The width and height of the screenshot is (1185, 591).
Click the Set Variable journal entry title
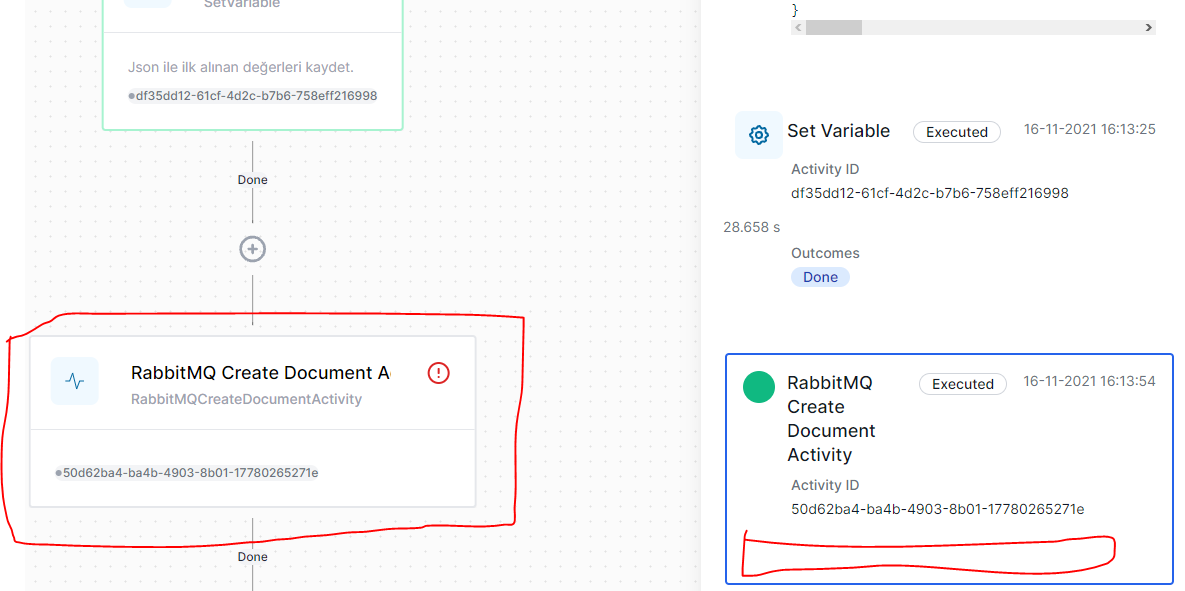[x=839, y=131]
